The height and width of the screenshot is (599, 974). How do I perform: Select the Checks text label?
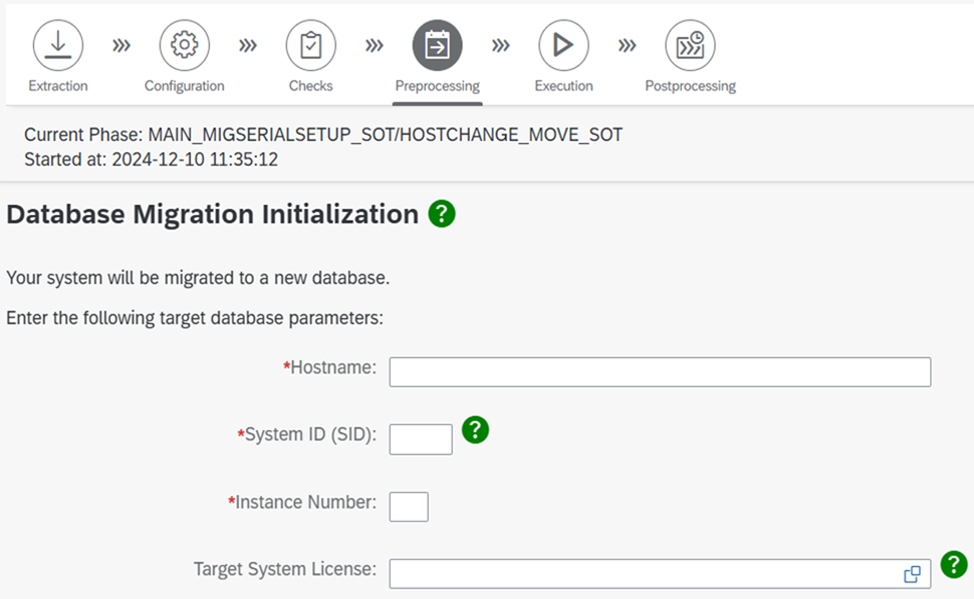tap(311, 86)
